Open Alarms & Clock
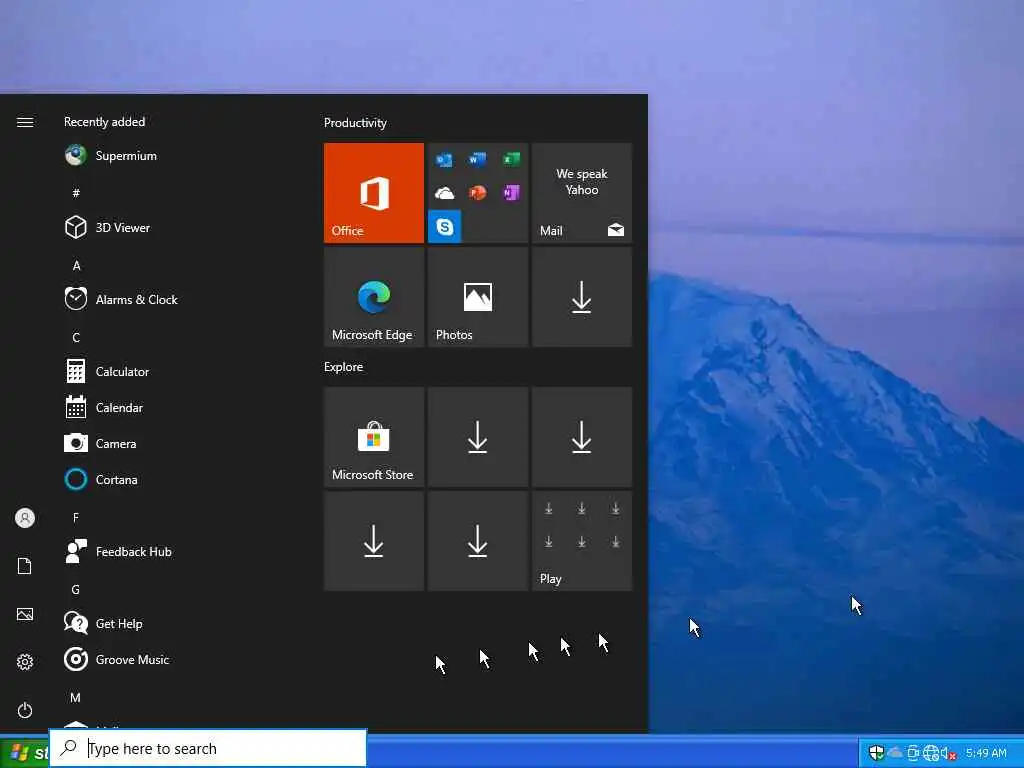 click(121, 299)
